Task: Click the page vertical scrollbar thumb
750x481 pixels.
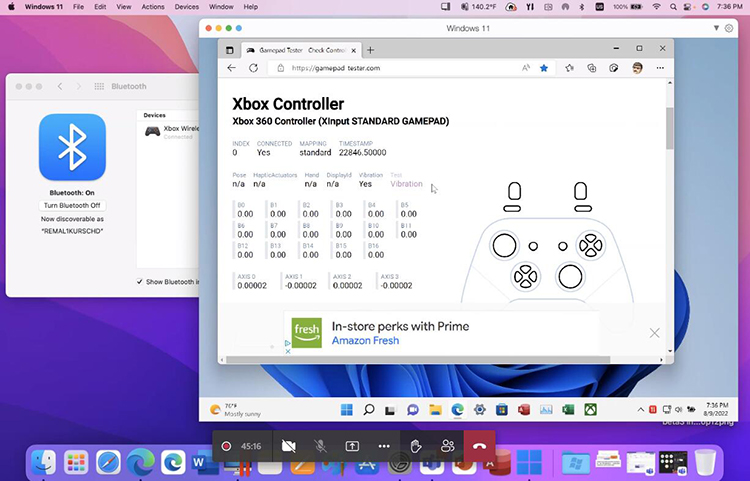Action: 670,128
